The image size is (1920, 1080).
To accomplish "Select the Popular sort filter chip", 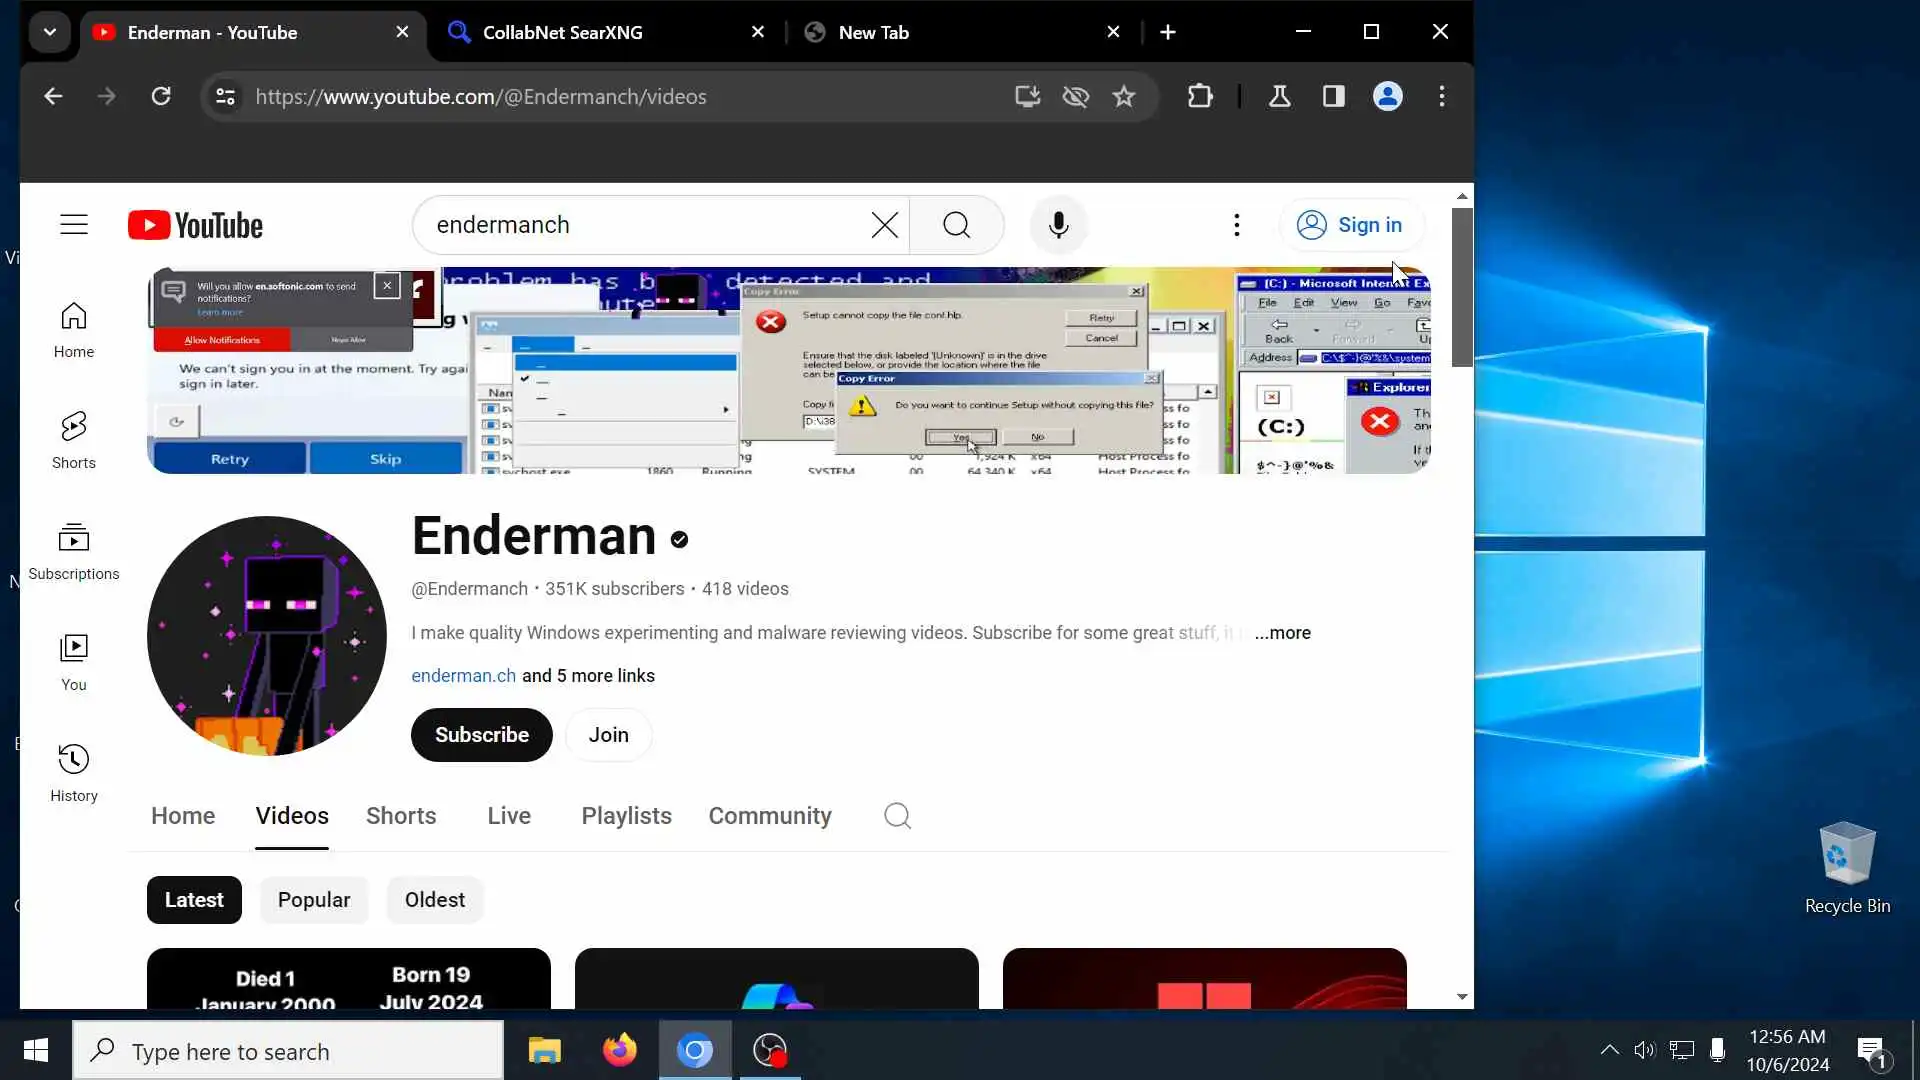I will (313, 900).
